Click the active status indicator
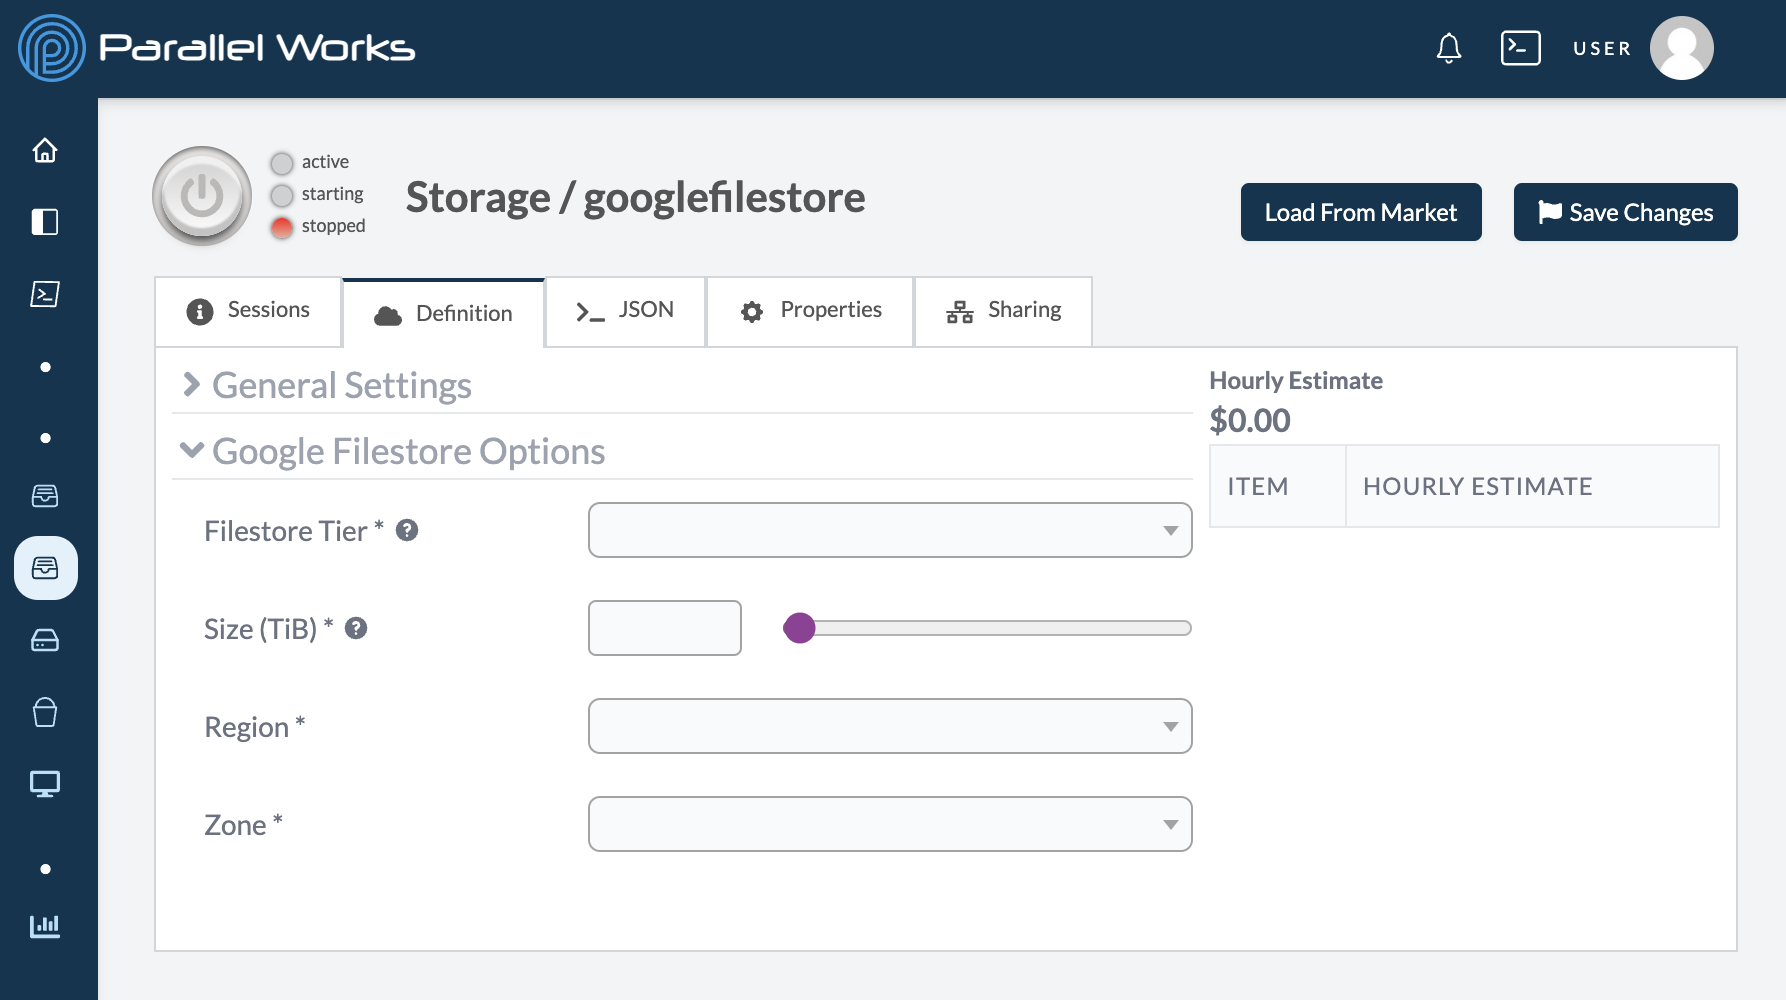 282,163
